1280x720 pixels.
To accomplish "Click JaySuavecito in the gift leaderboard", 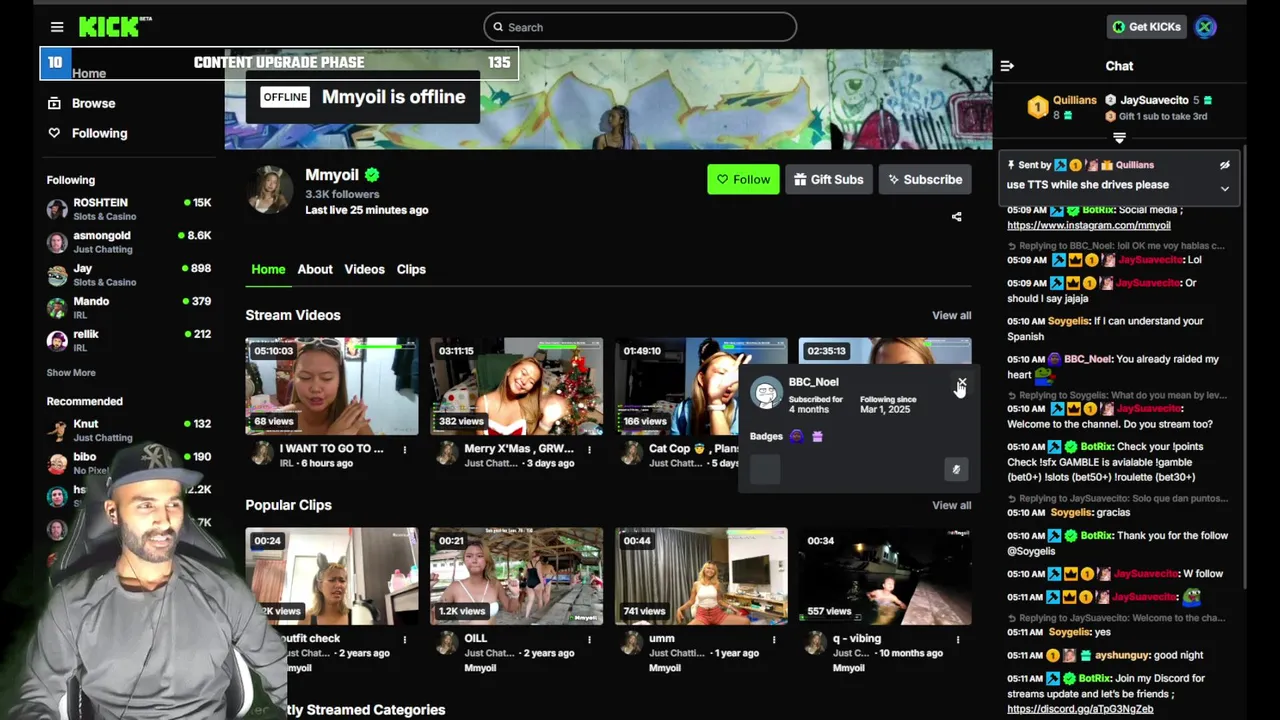I will [x=1154, y=100].
